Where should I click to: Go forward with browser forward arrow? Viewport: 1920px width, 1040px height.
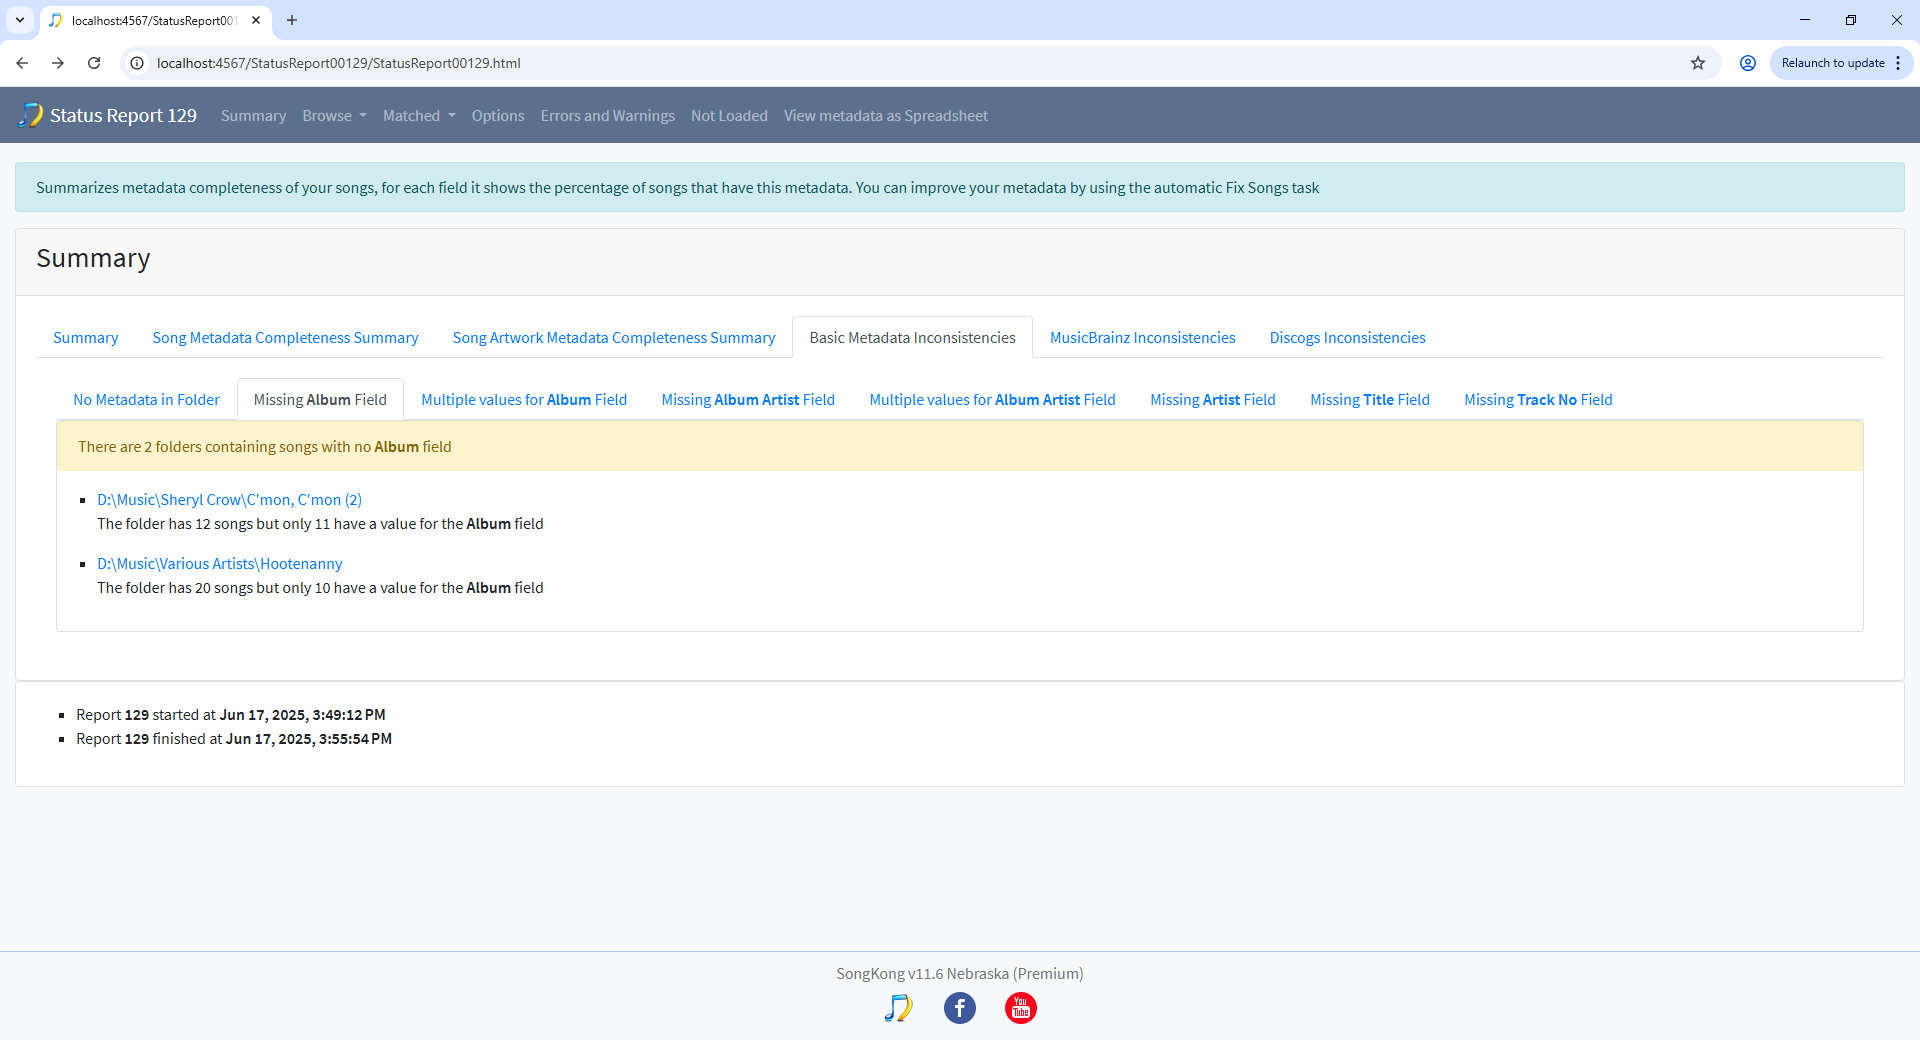point(58,63)
